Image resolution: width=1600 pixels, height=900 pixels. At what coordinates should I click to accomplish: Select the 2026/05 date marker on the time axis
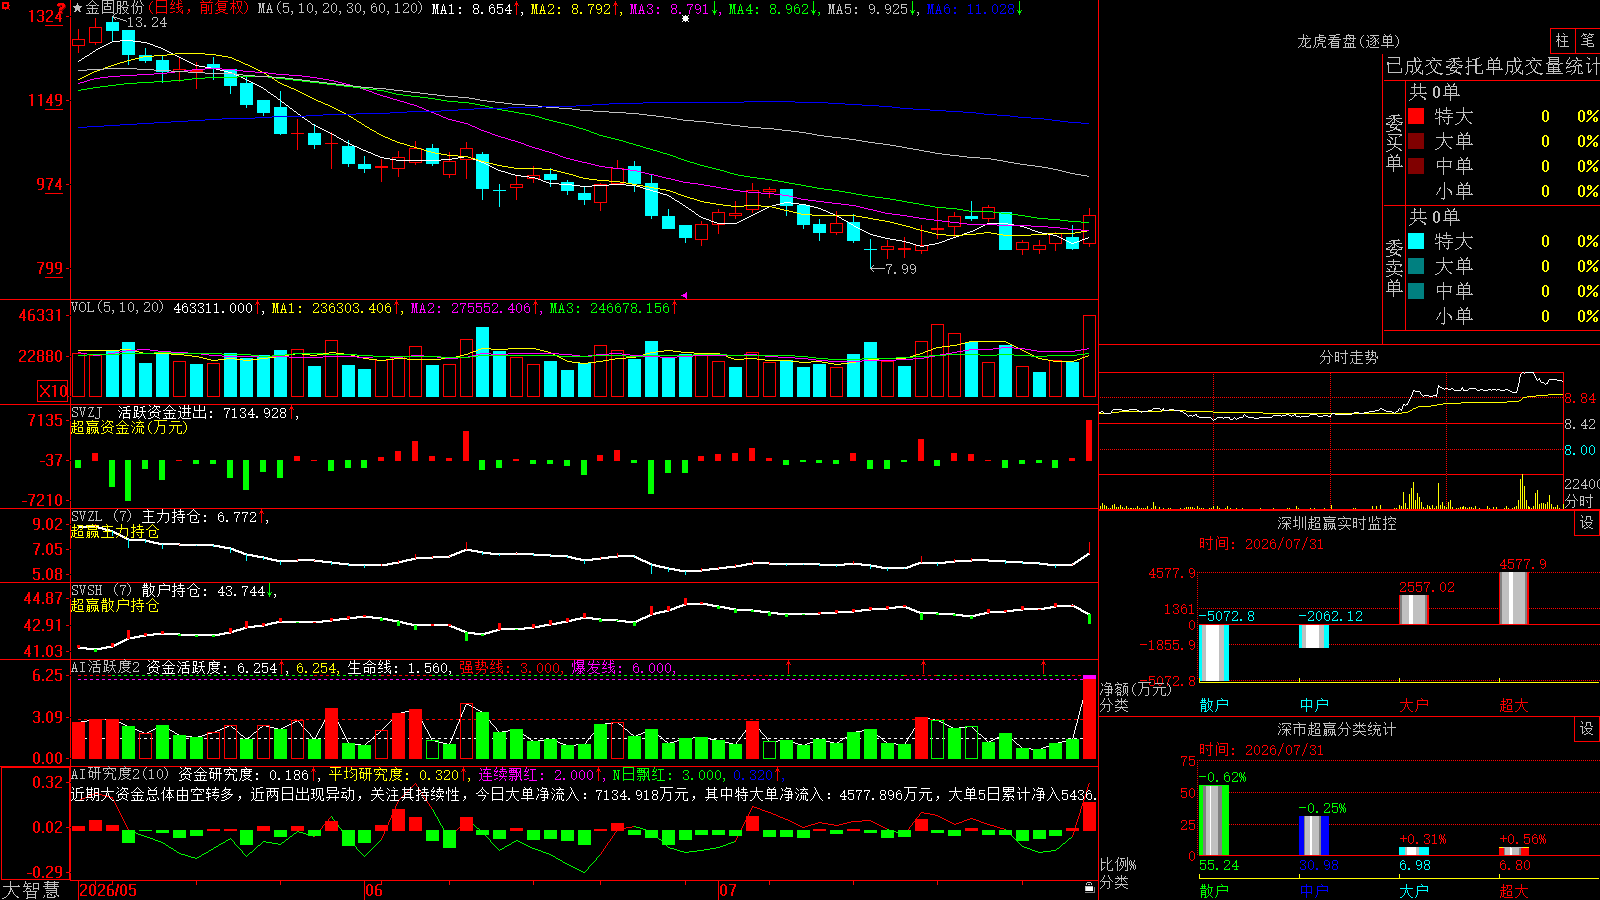click(x=108, y=890)
